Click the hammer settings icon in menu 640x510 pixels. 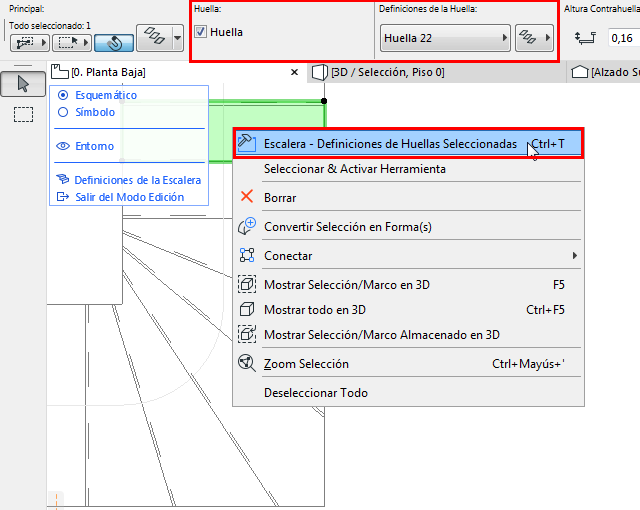click(247, 143)
